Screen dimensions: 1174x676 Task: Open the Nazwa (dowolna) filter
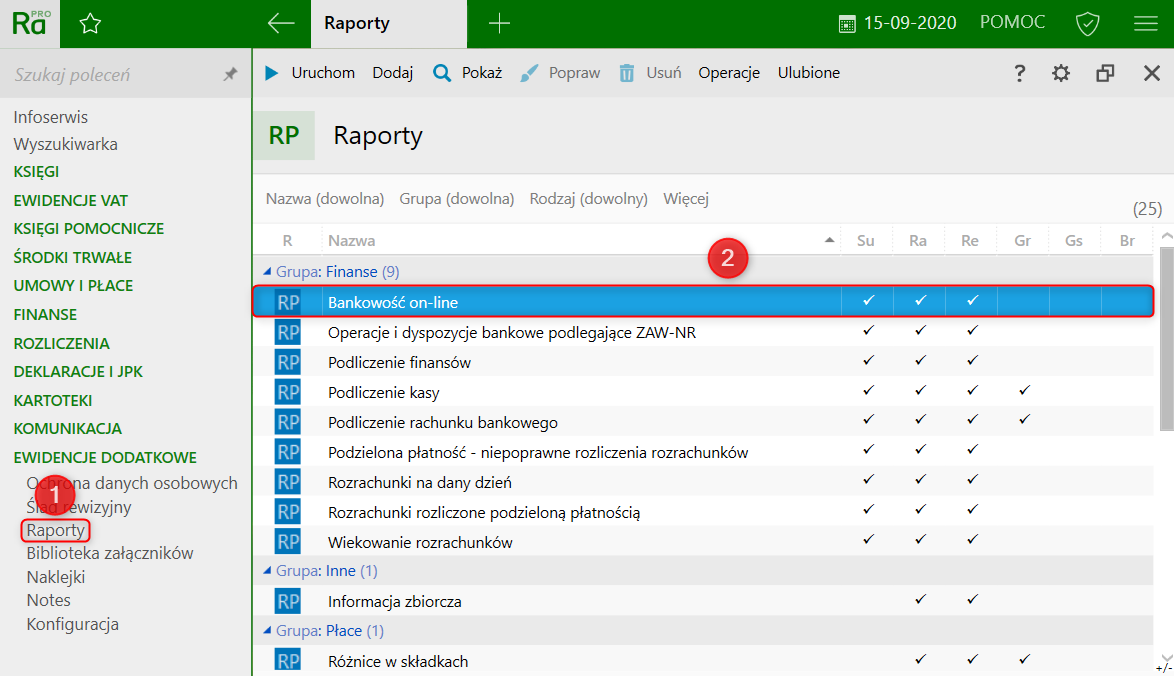pyautogui.click(x=325, y=199)
